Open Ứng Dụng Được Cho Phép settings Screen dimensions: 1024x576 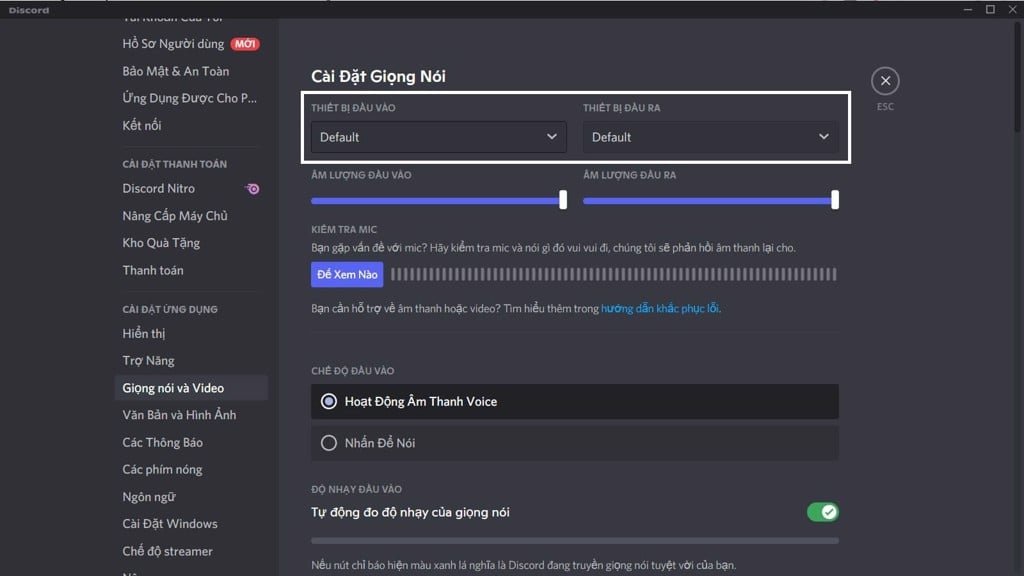tap(191, 98)
